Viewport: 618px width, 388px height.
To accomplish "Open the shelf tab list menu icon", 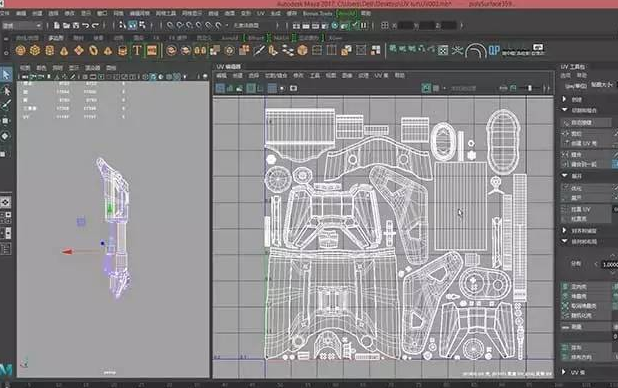I will [x=6, y=39].
